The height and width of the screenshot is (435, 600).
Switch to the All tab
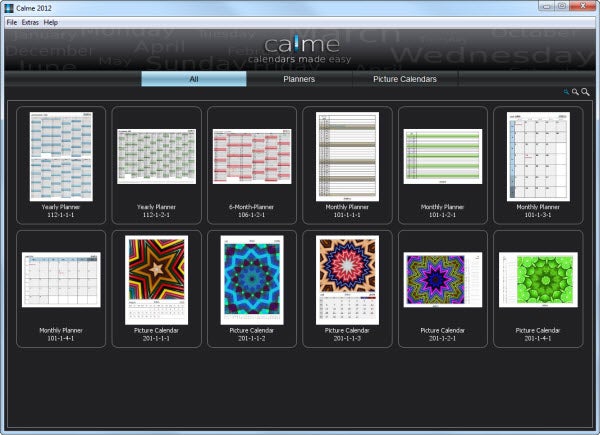194,79
